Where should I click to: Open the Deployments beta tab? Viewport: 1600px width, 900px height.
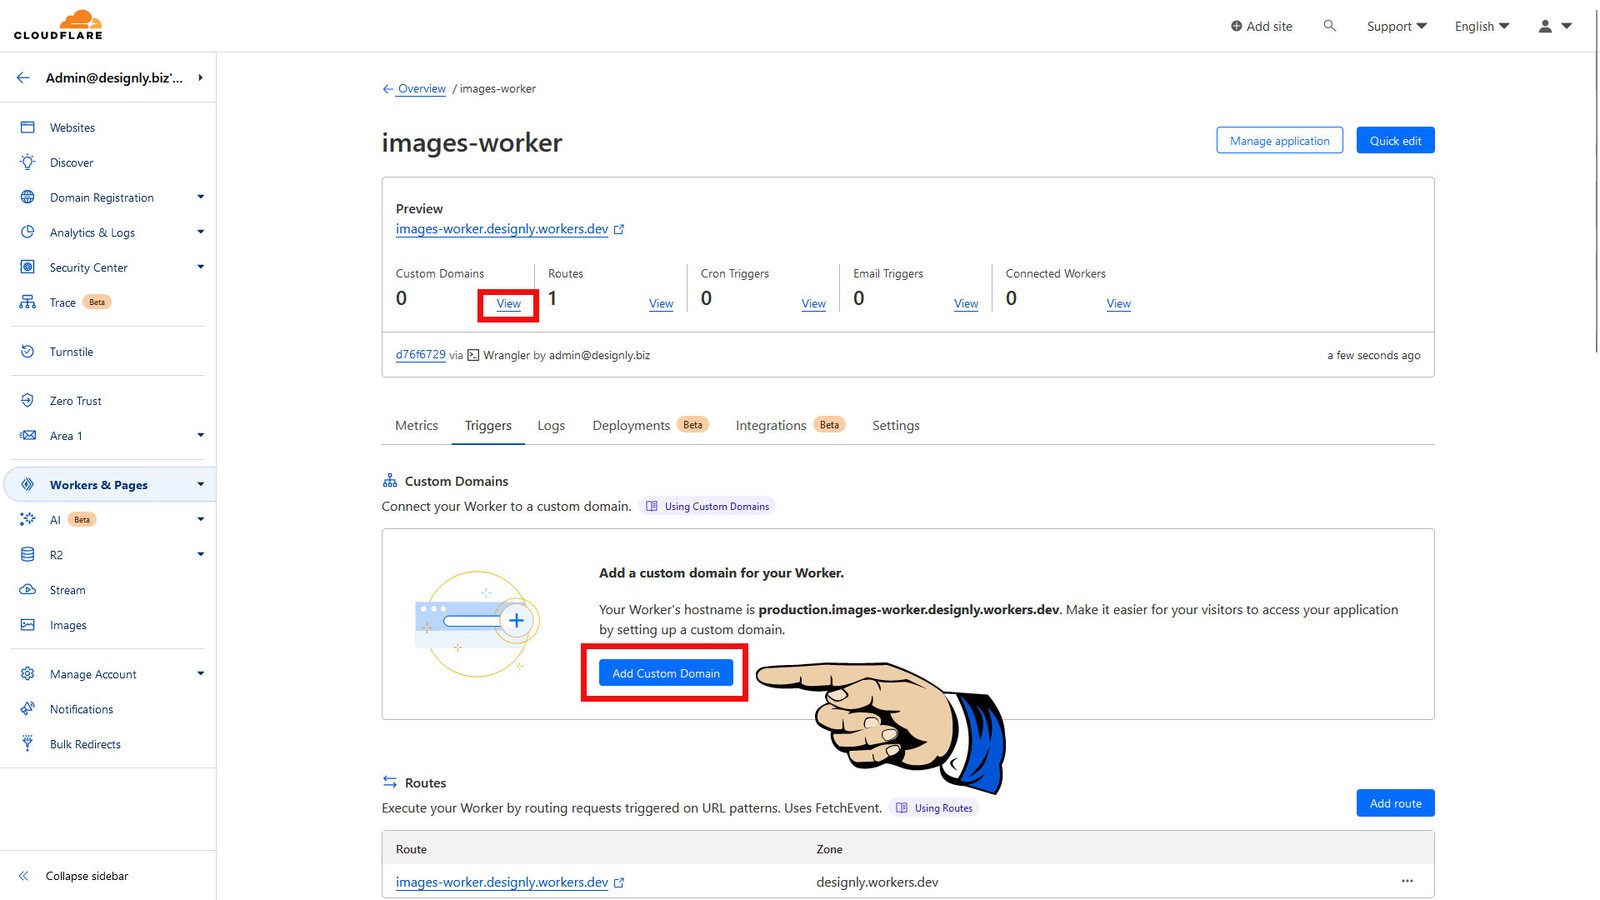point(630,425)
